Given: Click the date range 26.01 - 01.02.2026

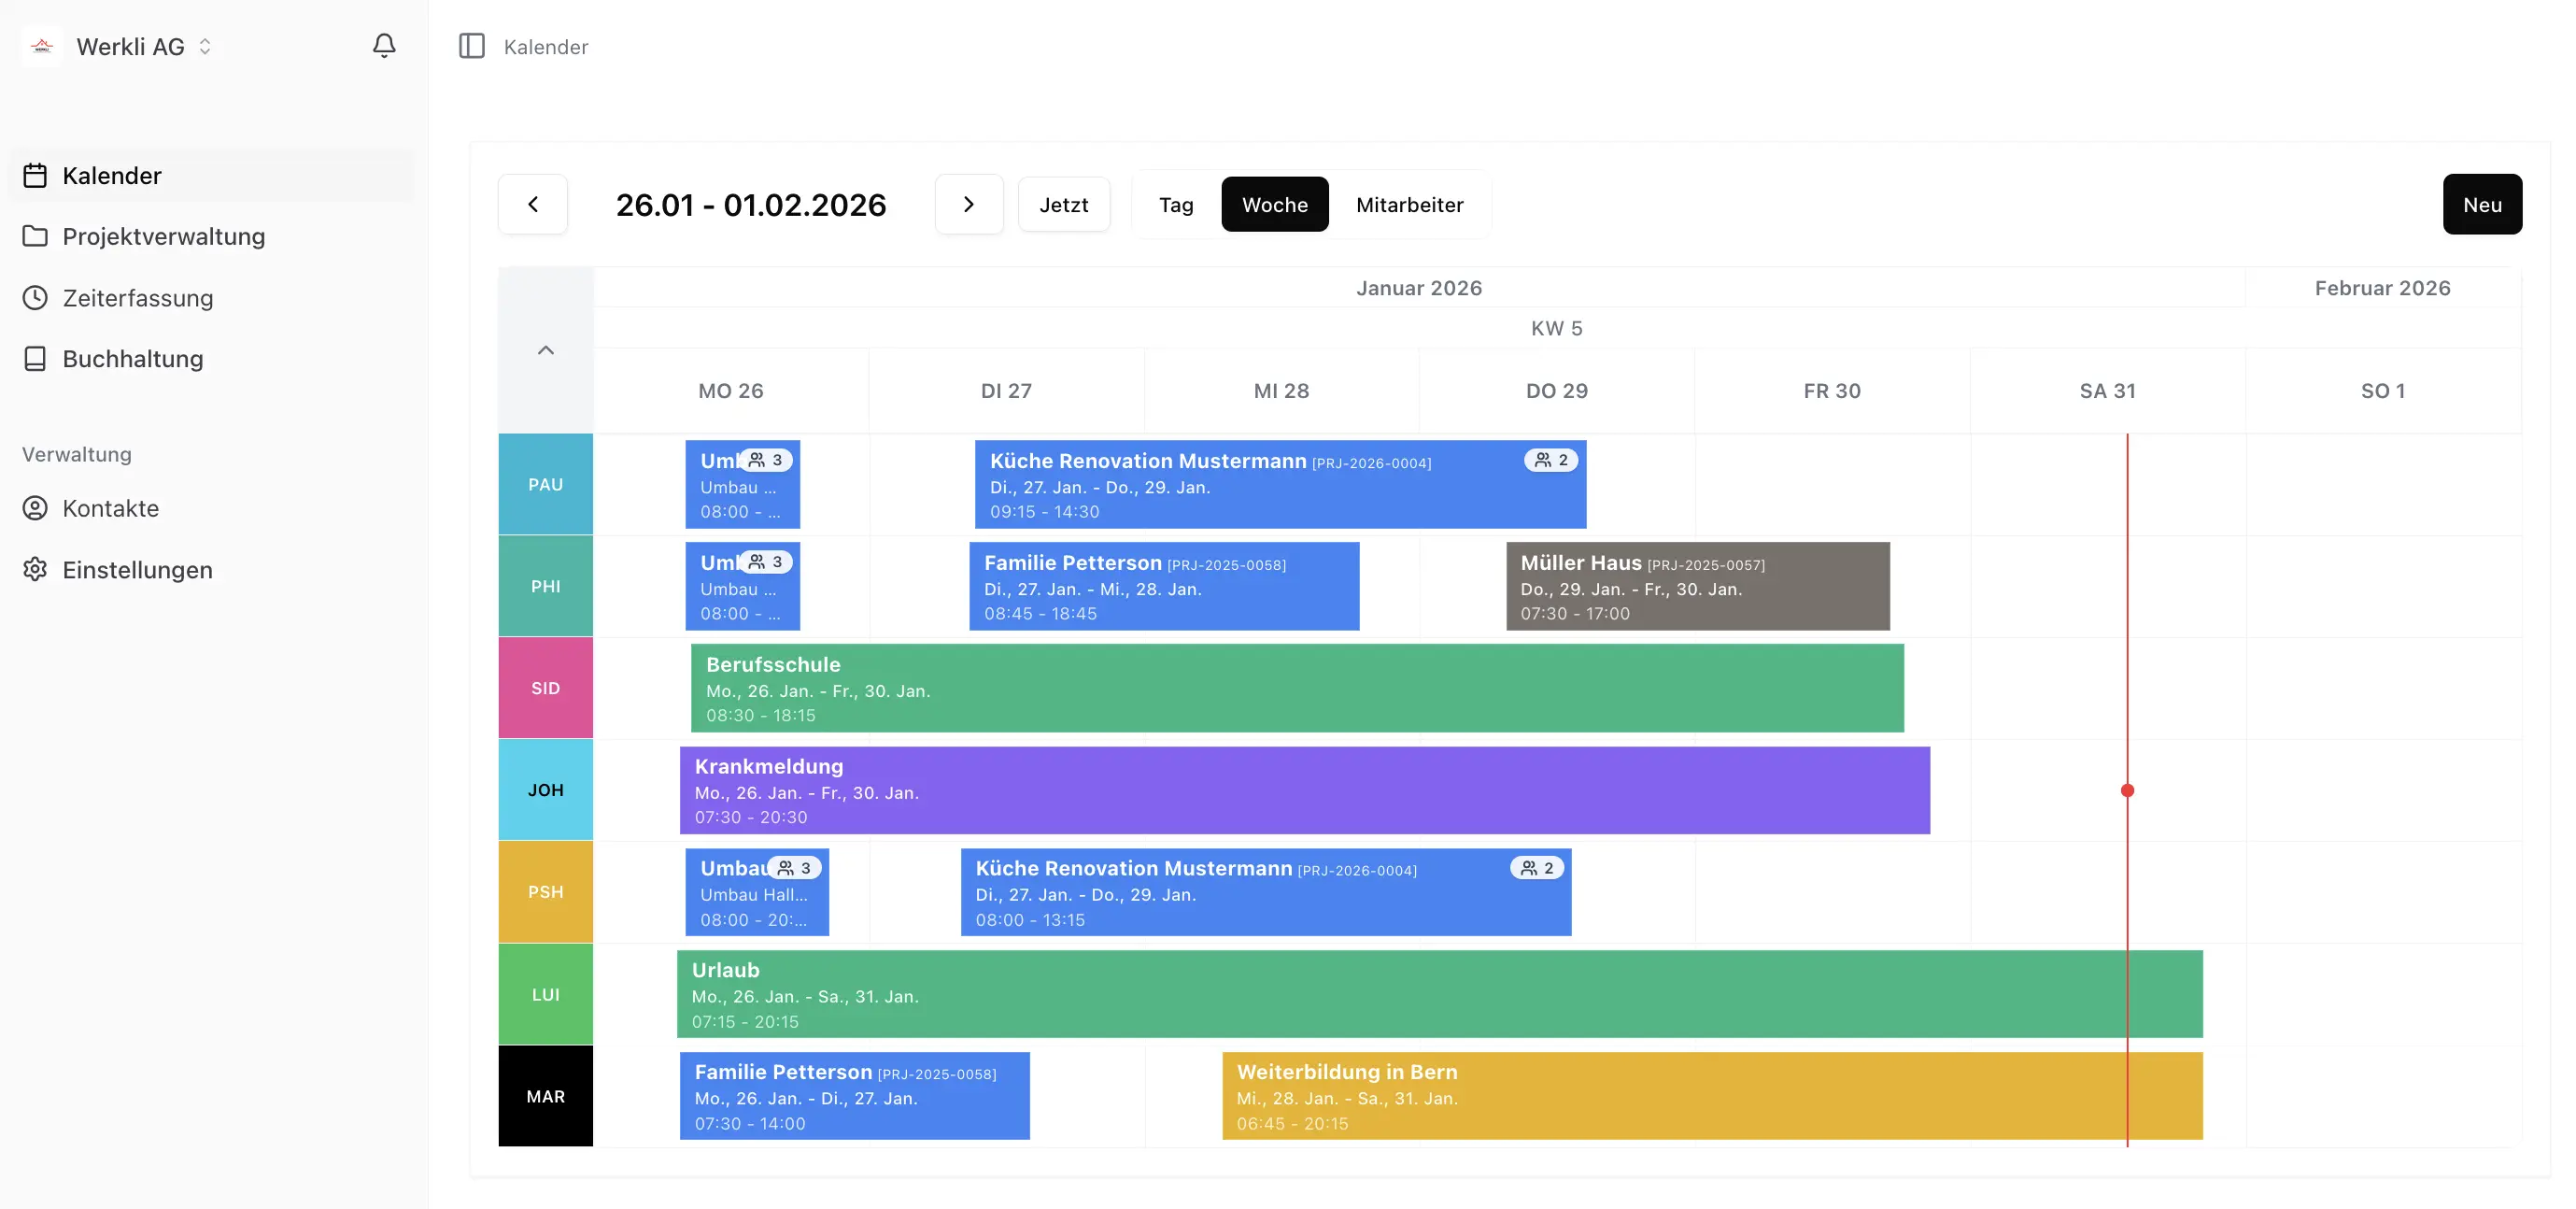Looking at the screenshot, I should [x=751, y=205].
